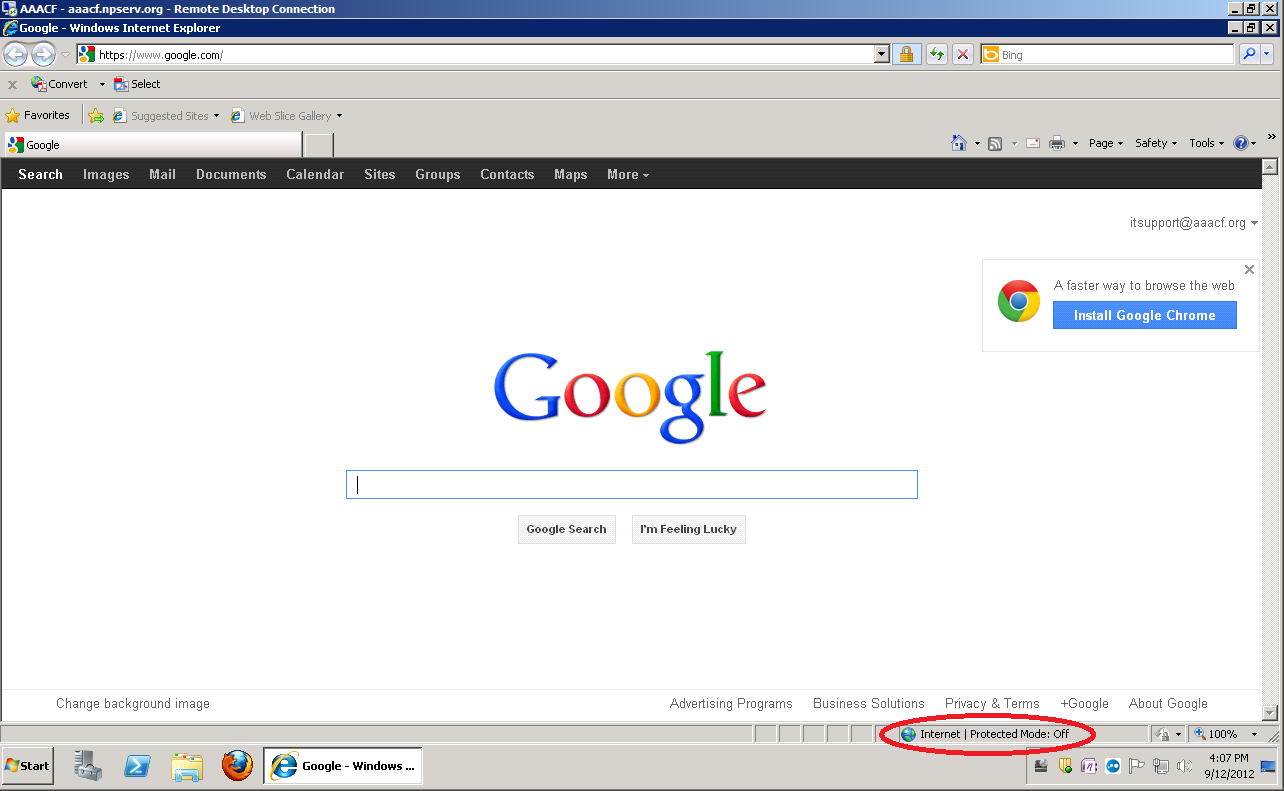Expand the command bar overflow chevron
Image resolution: width=1284 pixels, height=791 pixels.
pyautogui.click(x=1272, y=138)
